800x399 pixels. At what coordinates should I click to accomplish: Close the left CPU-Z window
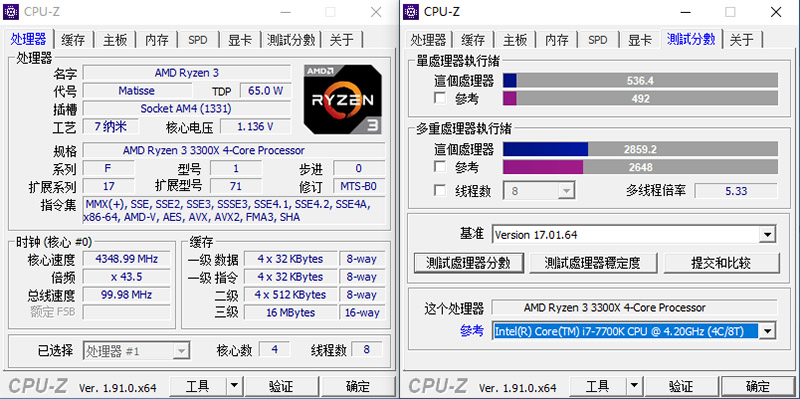coord(376,12)
